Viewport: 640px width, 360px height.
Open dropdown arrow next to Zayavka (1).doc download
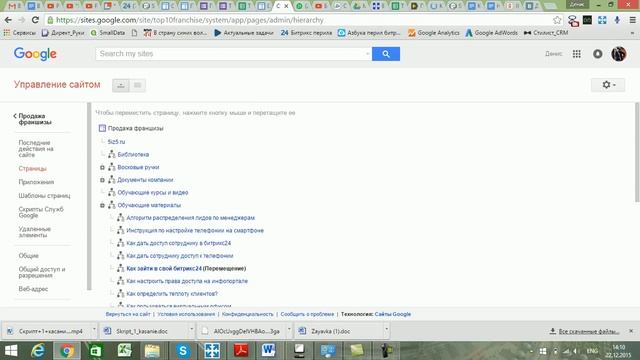tap(386, 329)
